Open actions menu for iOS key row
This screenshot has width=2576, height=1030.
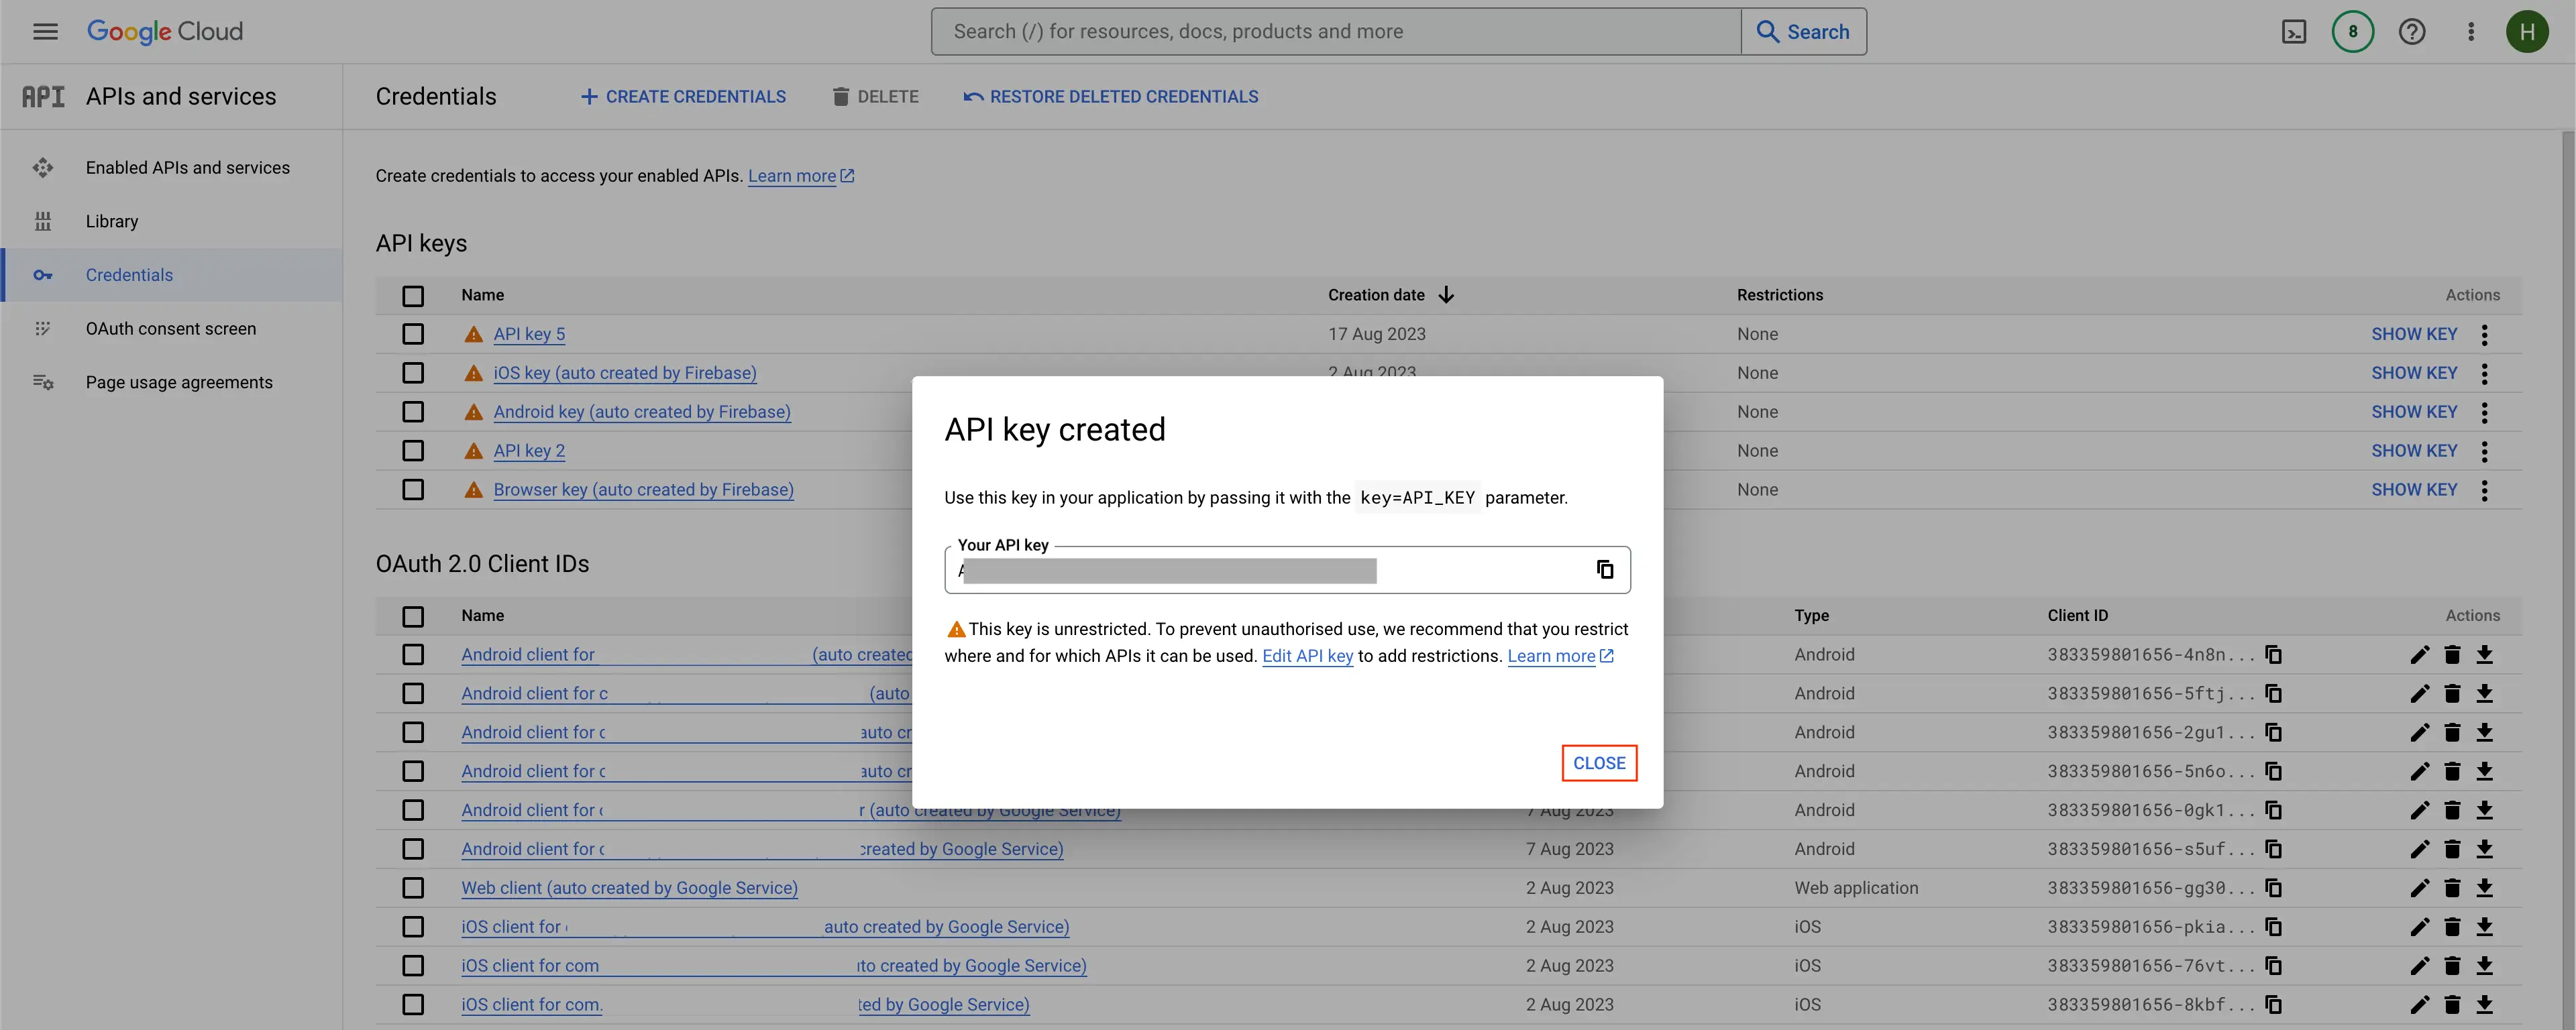point(2485,373)
